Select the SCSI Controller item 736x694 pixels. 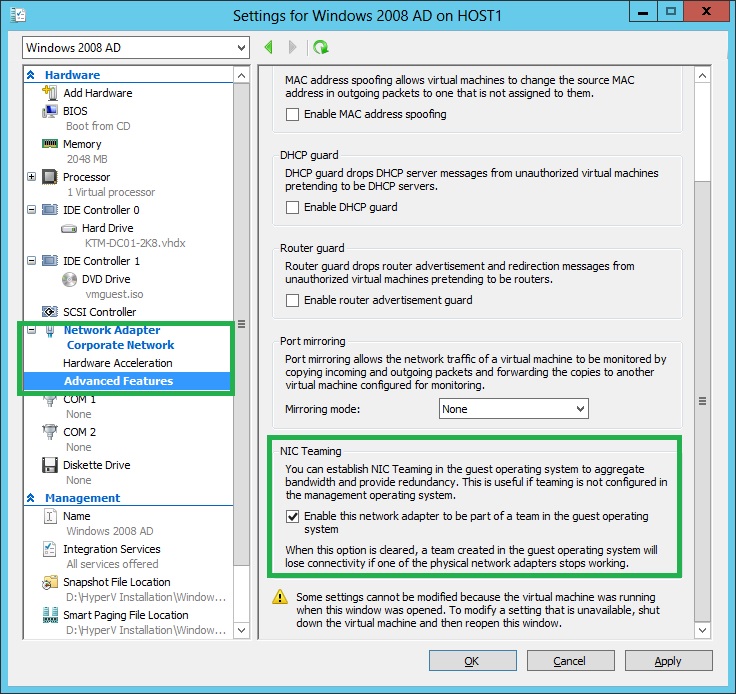pos(100,312)
